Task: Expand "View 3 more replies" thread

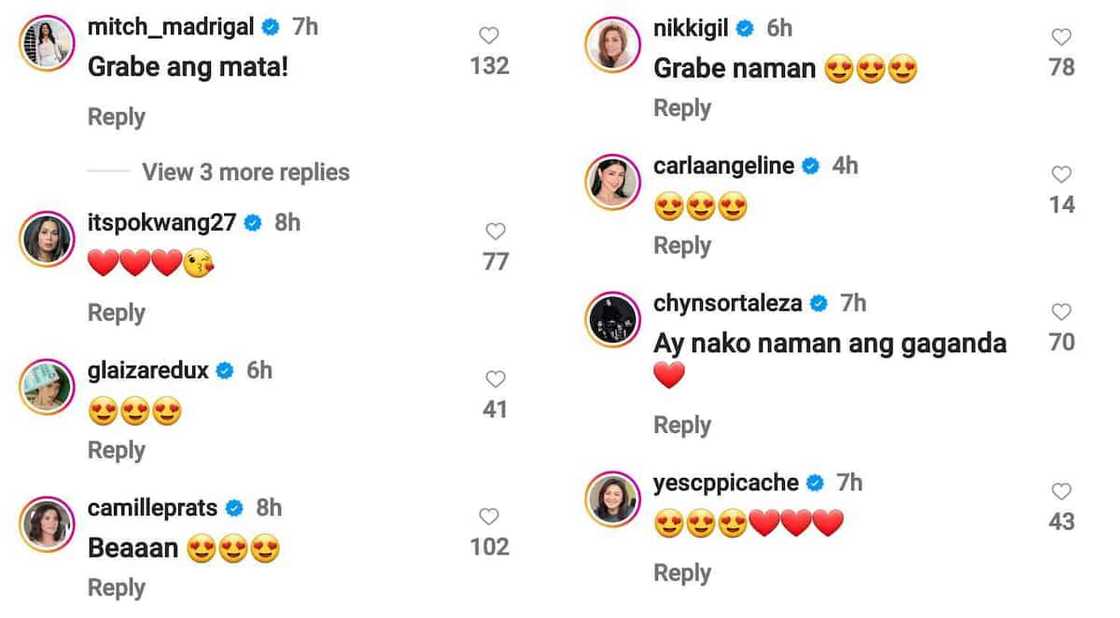Action: point(245,172)
